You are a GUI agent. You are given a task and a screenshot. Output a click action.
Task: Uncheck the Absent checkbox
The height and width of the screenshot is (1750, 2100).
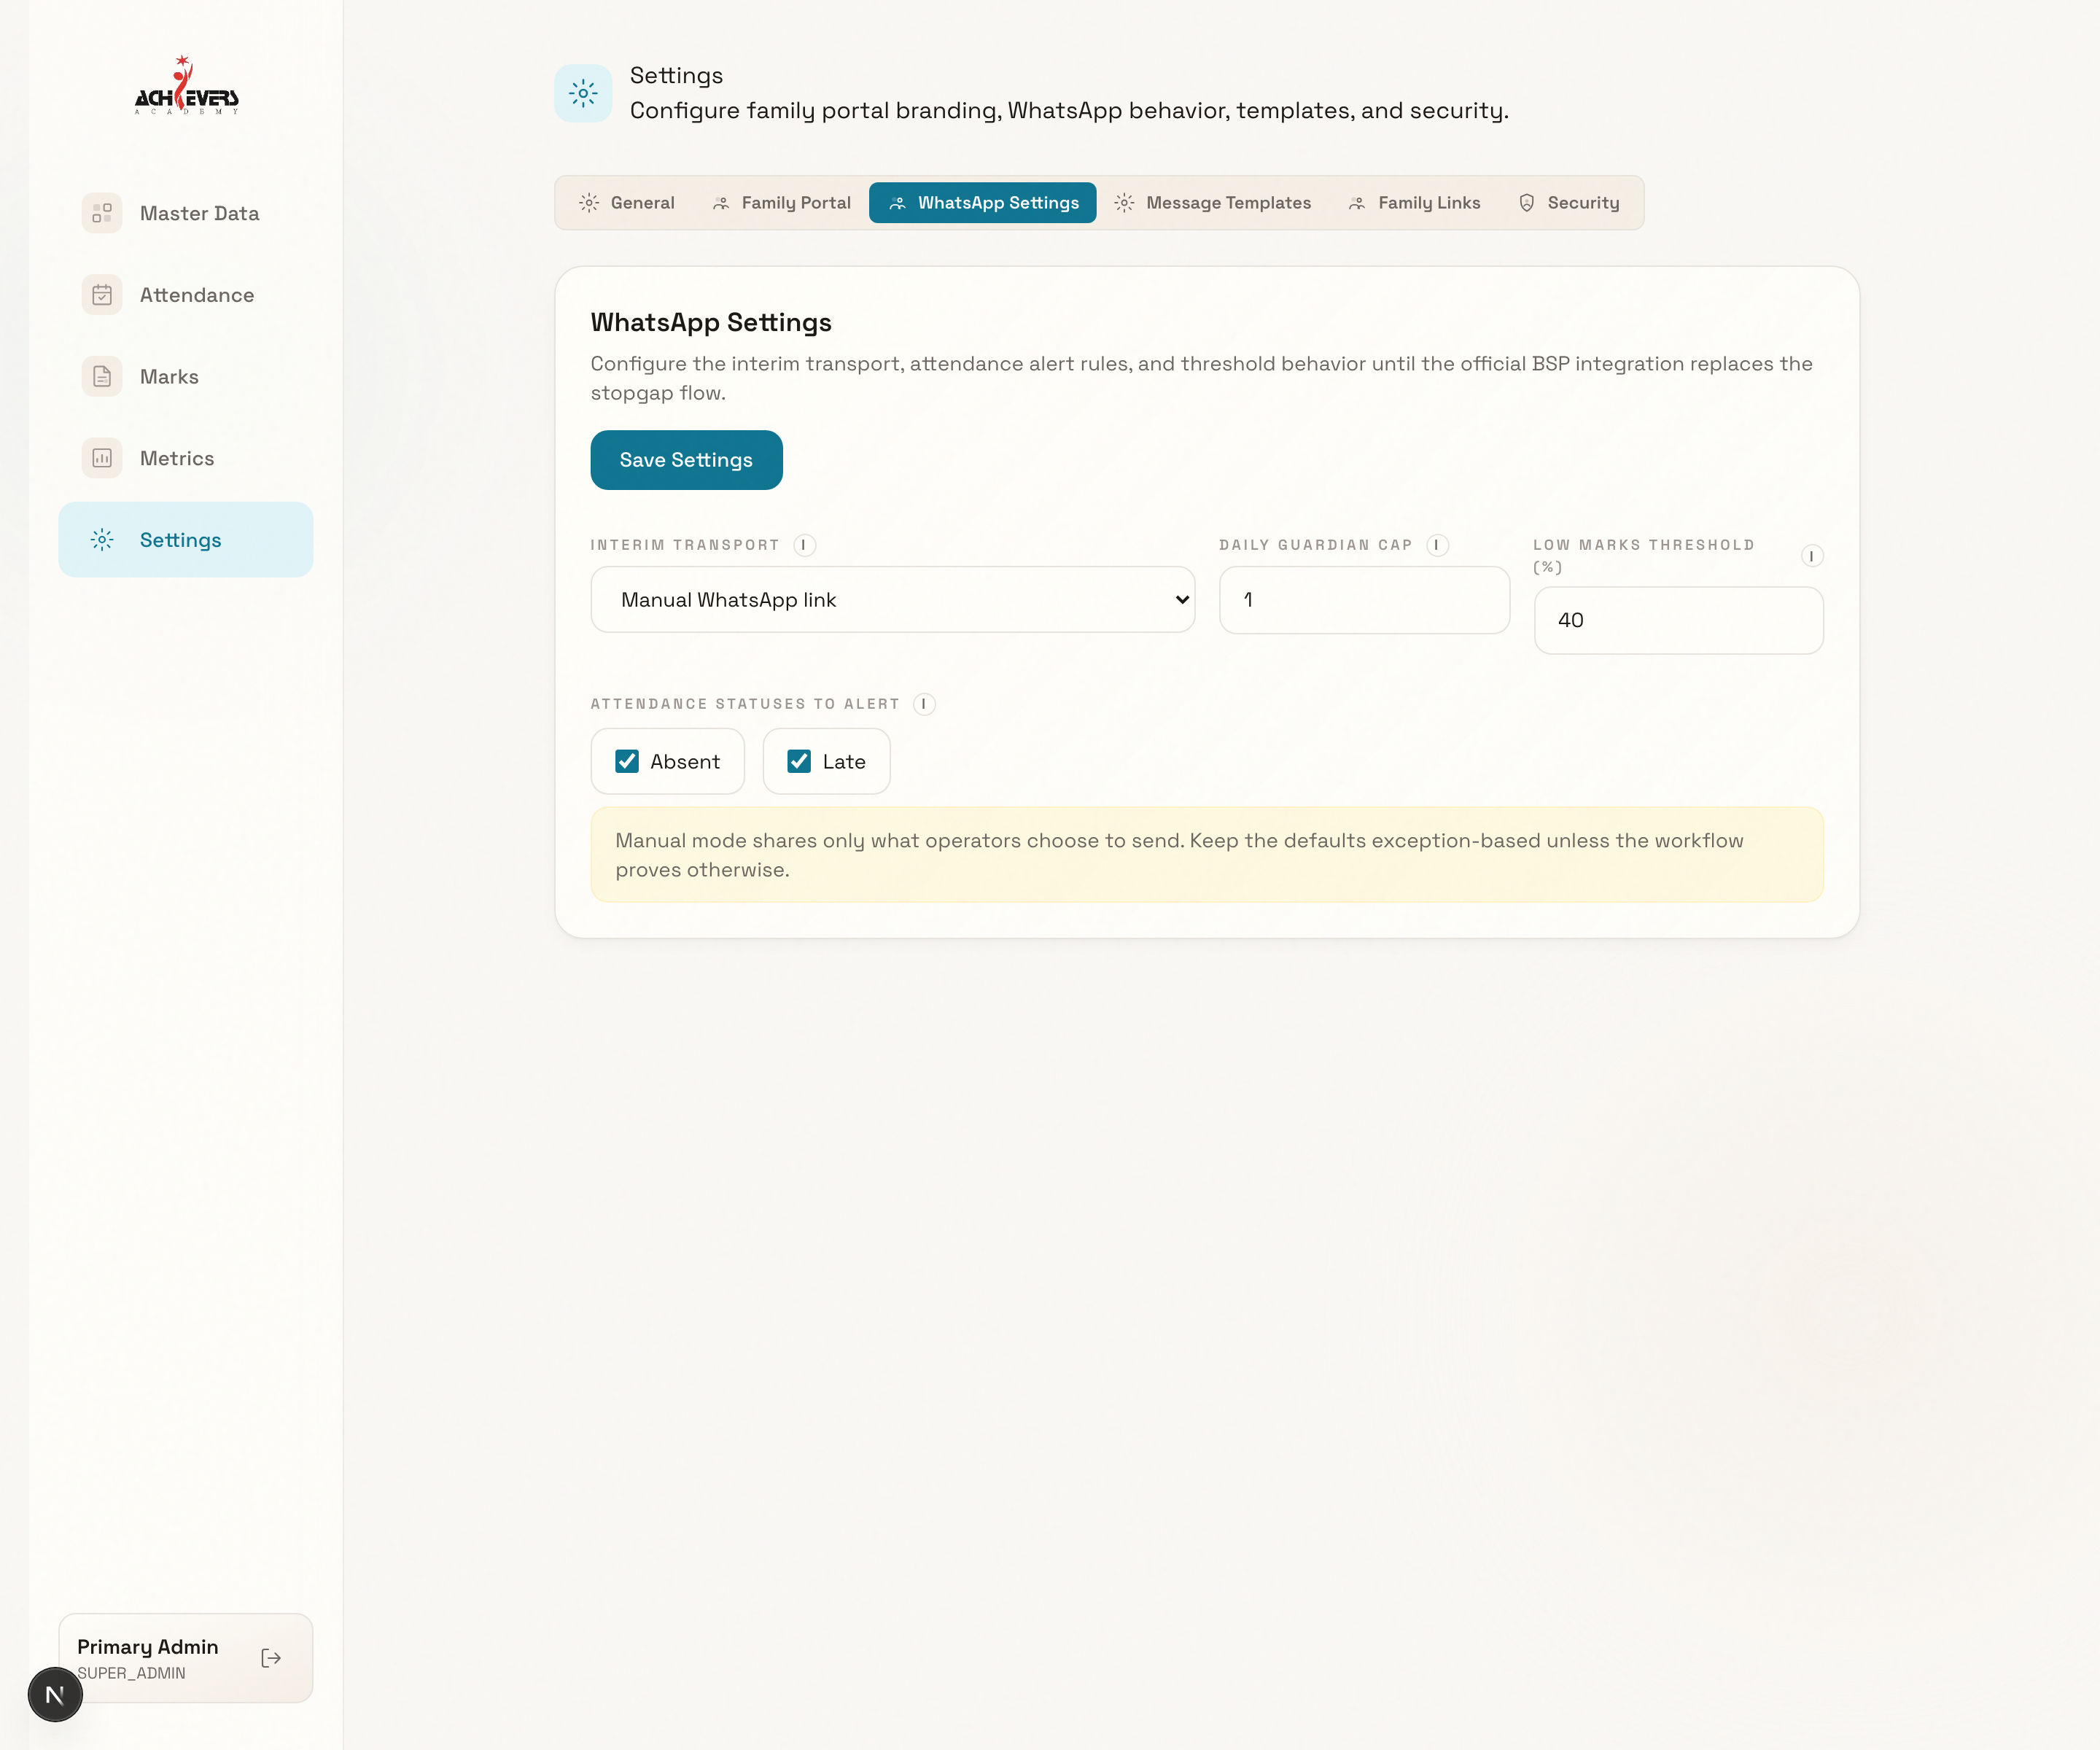(627, 762)
